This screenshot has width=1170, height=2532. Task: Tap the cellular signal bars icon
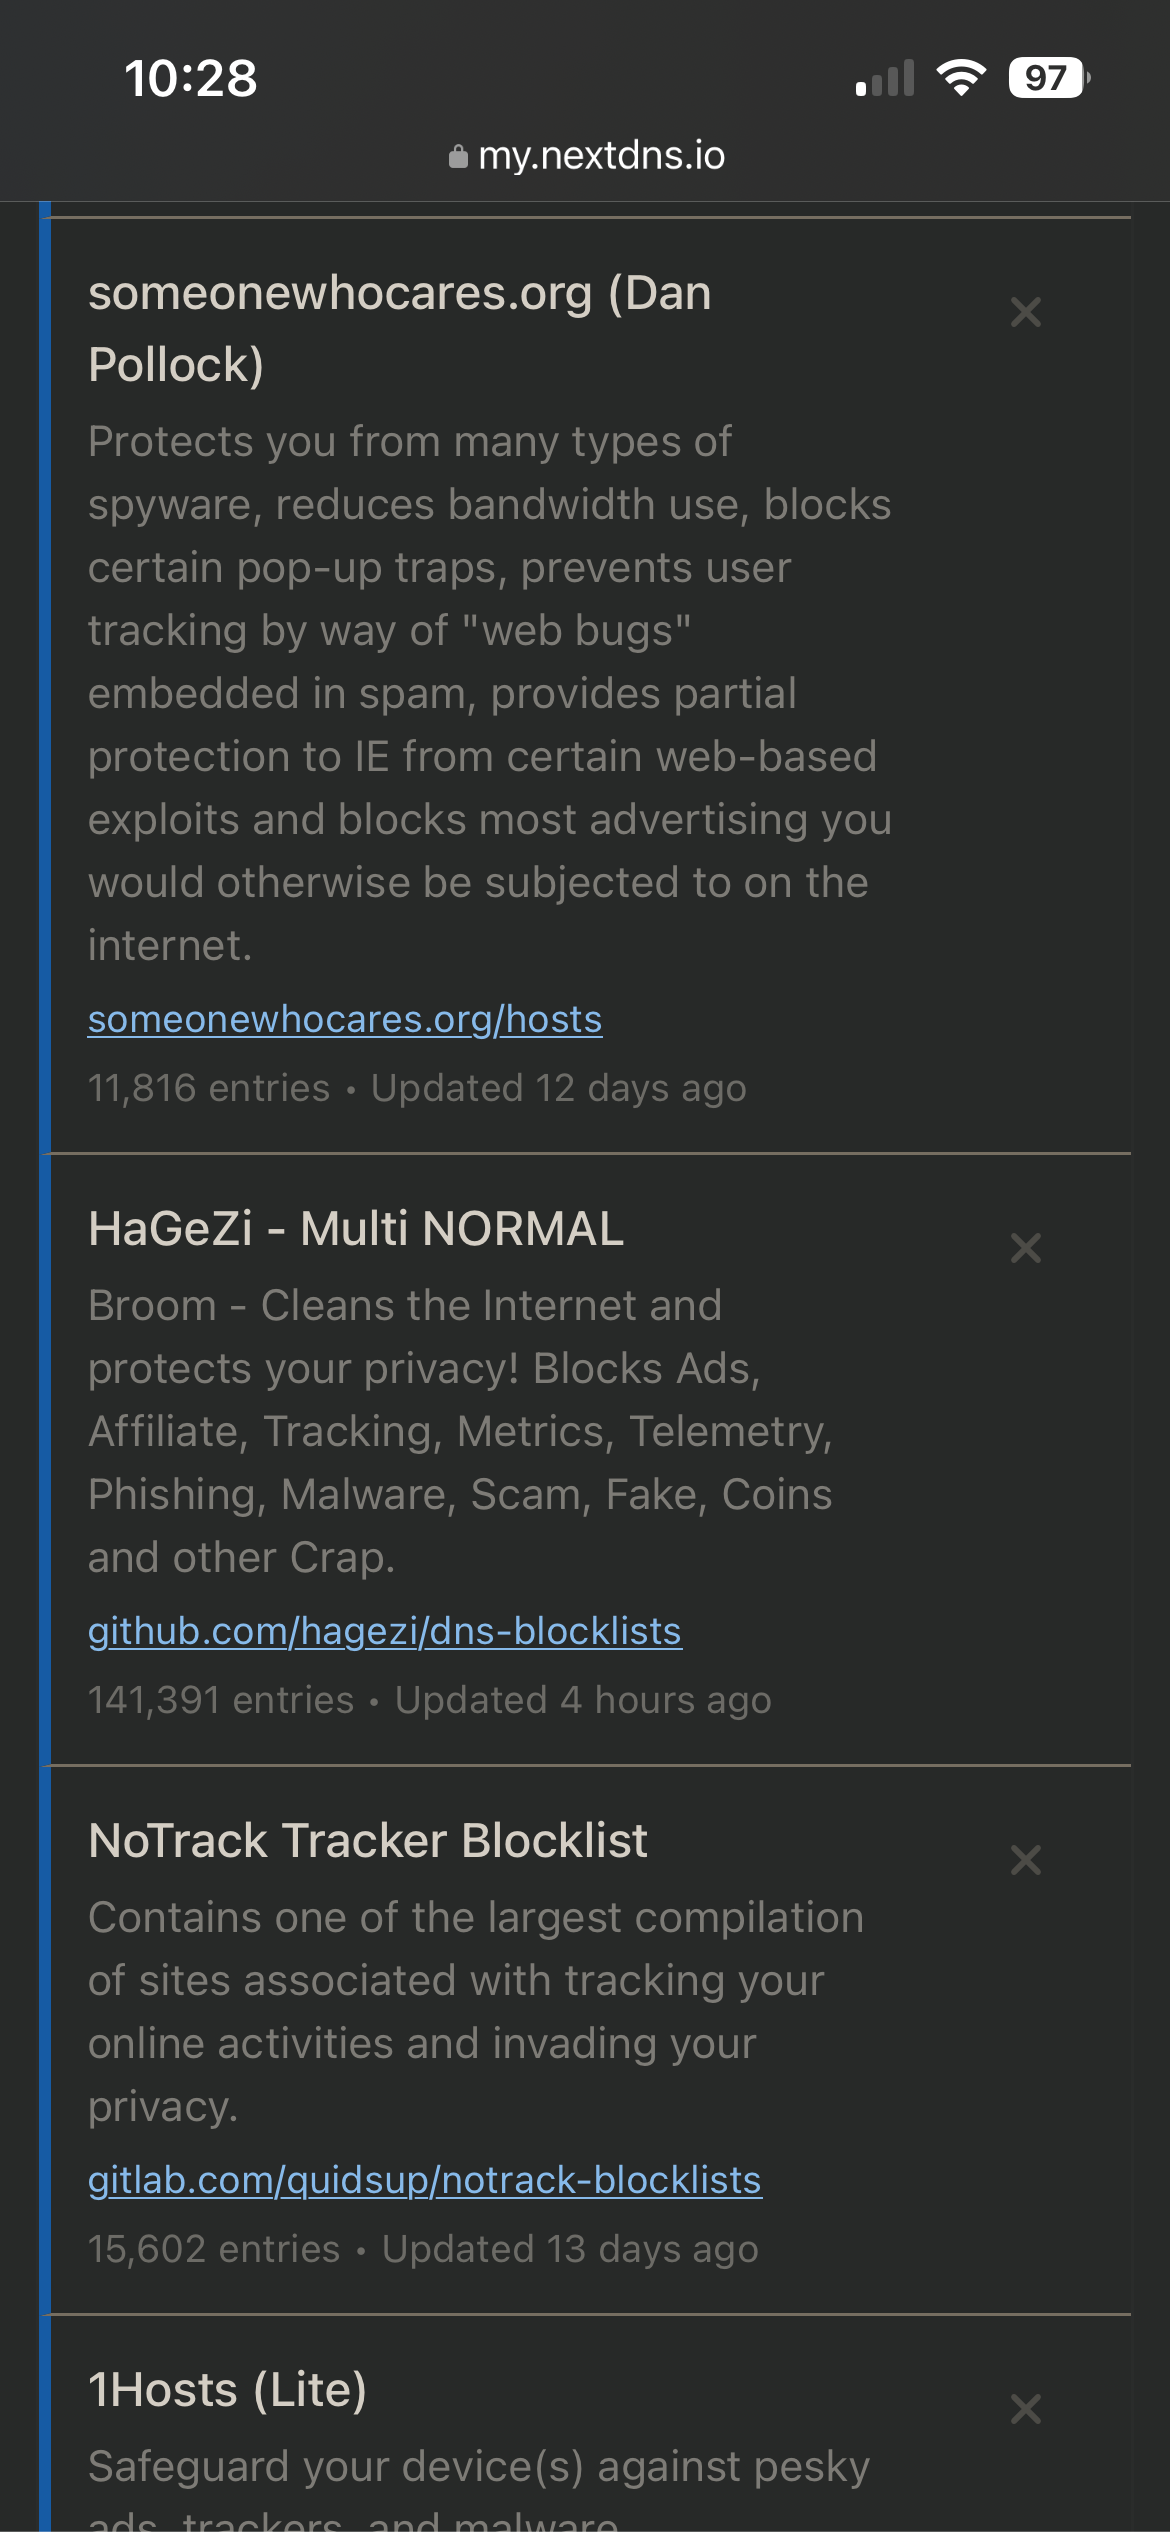tap(885, 78)
